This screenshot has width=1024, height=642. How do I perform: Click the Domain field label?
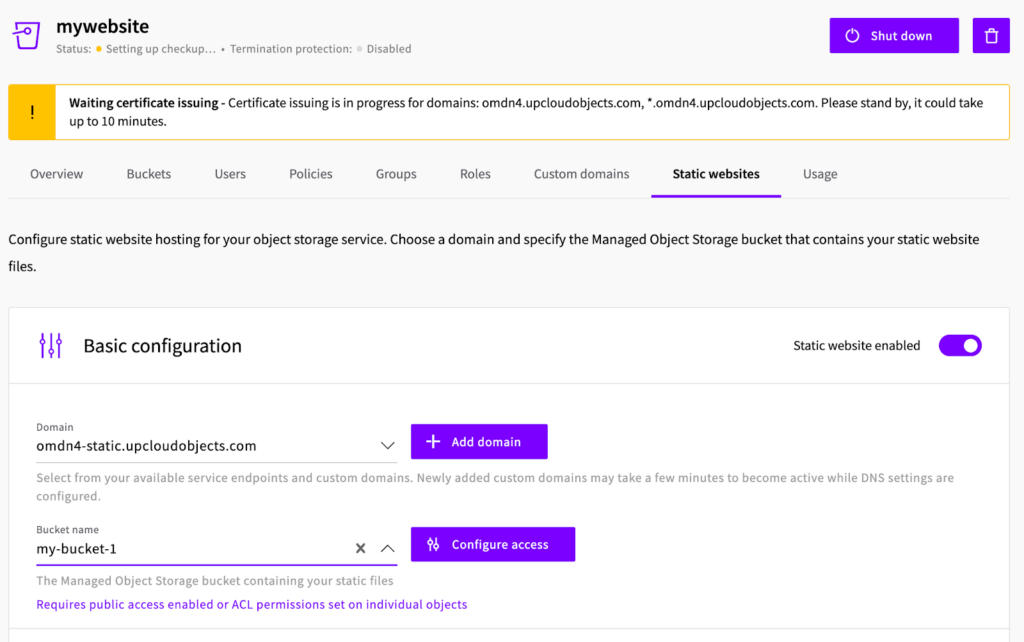[55, 426]
